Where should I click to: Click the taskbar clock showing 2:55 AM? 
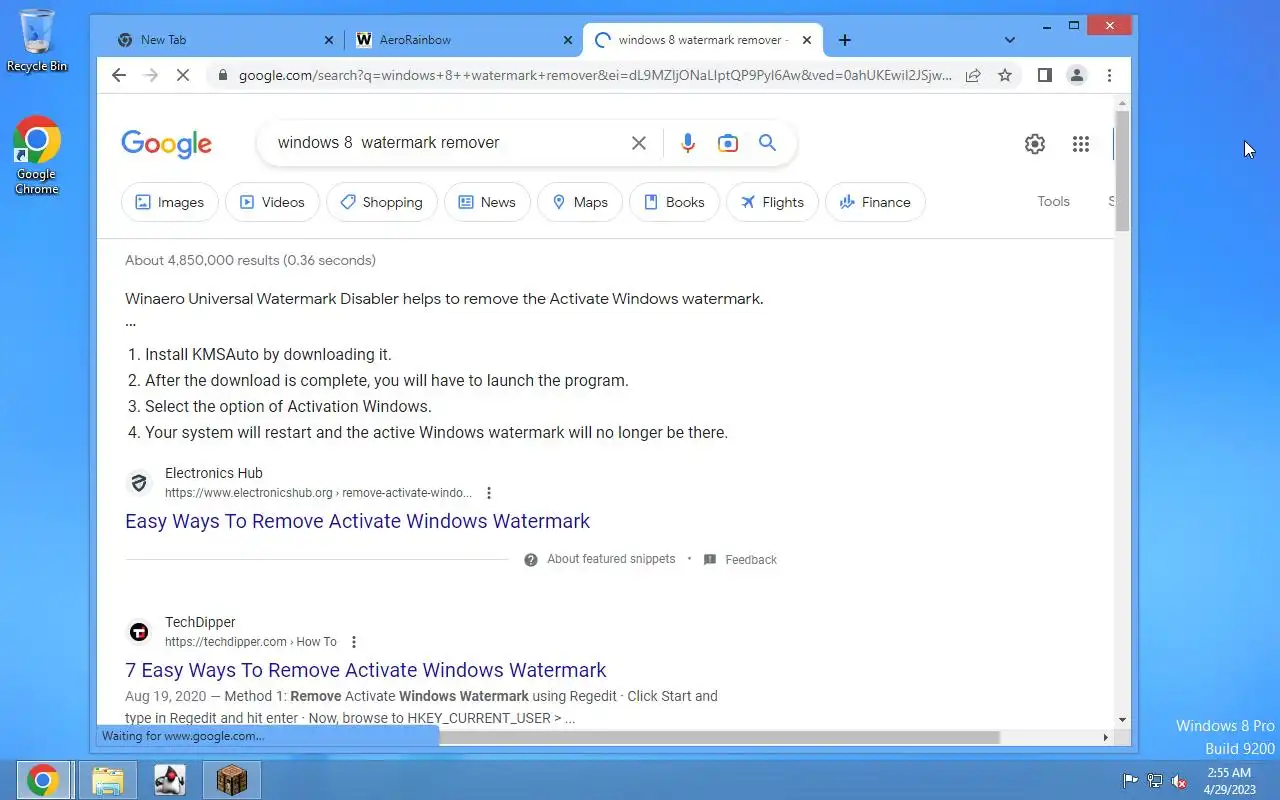pyautogui.click(x=1230, y=780)
